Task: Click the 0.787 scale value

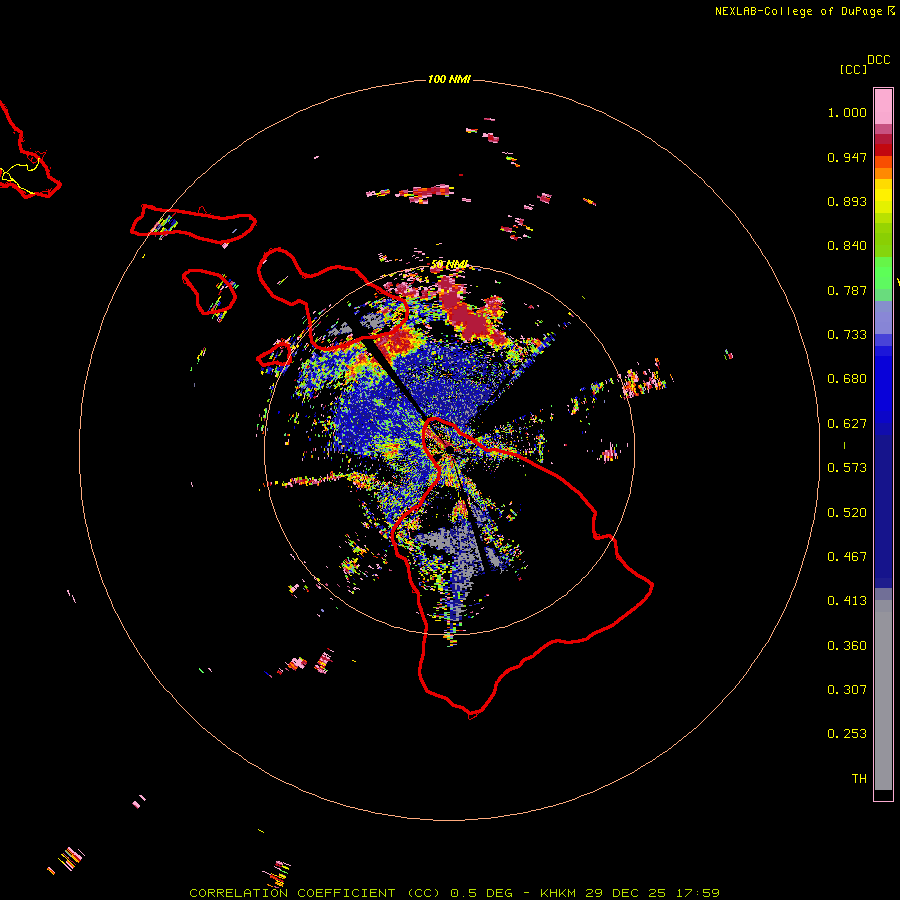Action: click(x=847, y=290)
